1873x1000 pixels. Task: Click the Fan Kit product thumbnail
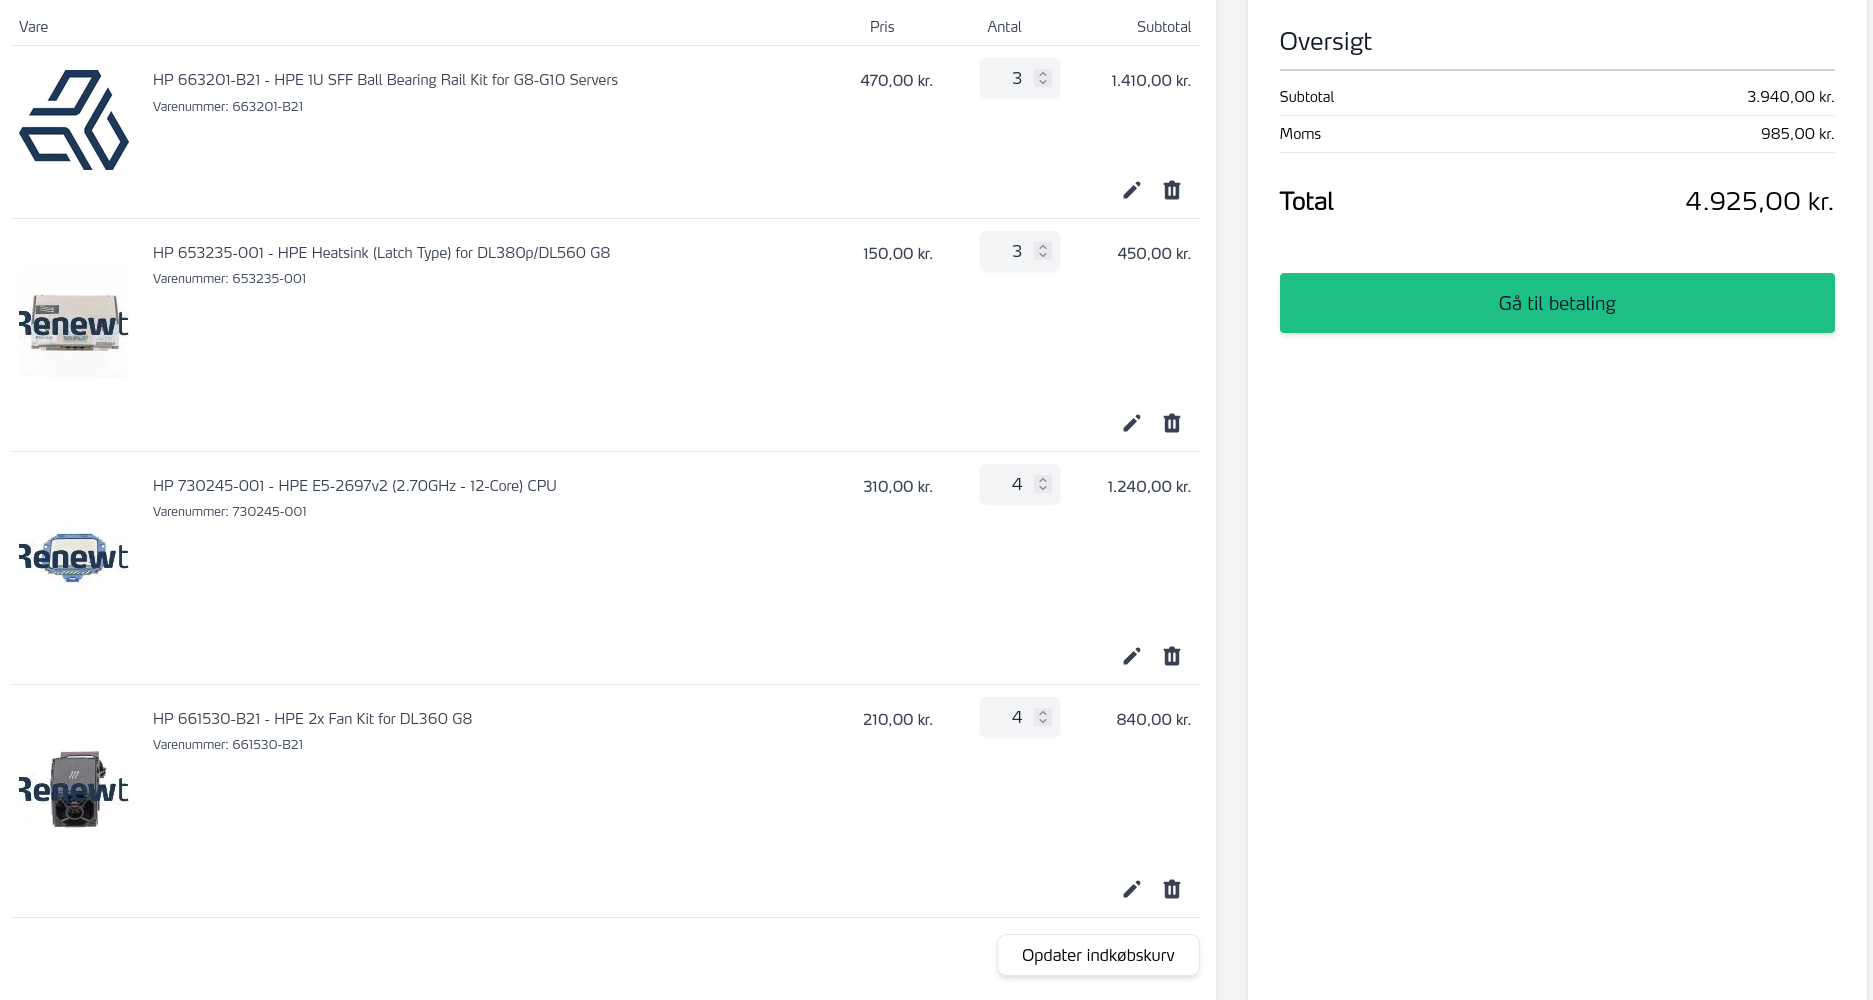74,789
